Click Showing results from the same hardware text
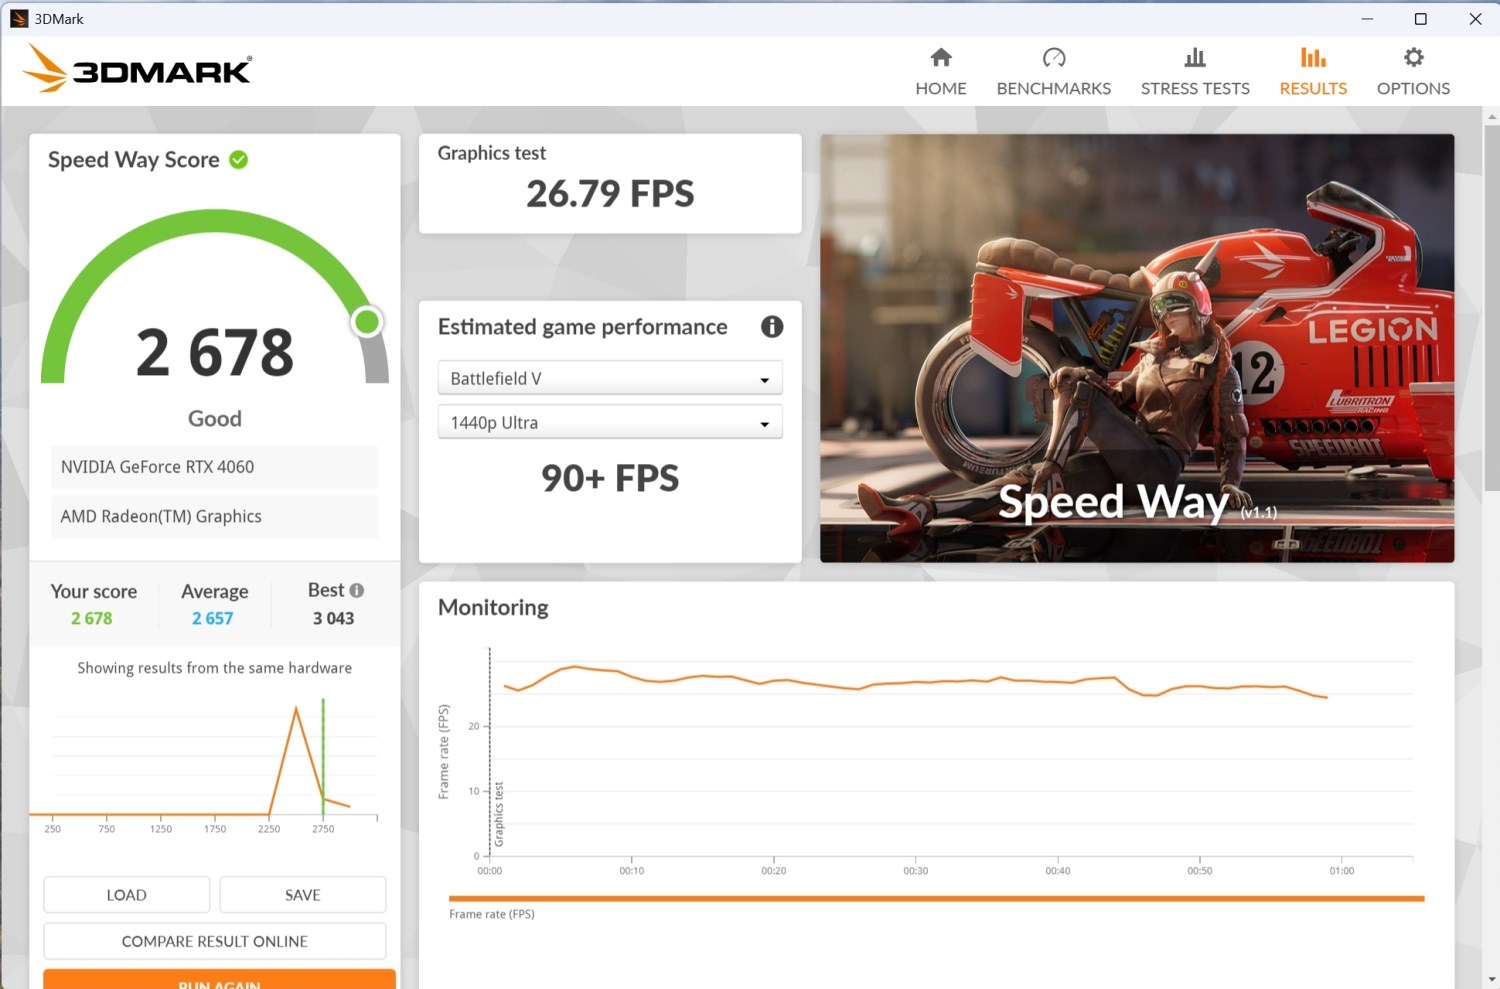This screenshot has width=1500, height=989. tap(215, 668)
